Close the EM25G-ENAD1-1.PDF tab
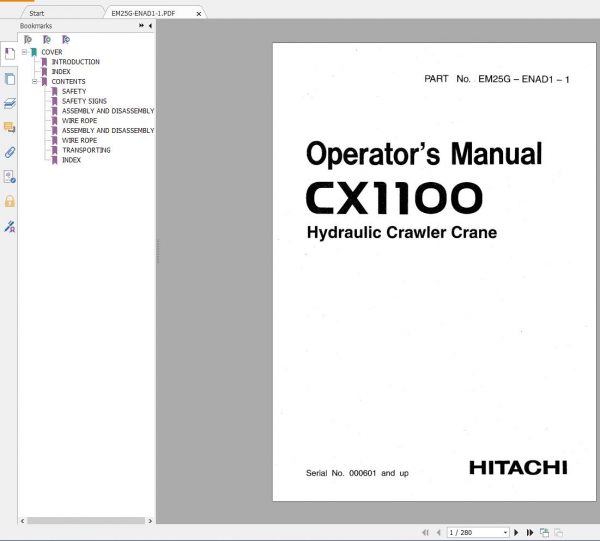The width and height of the screenshot is (600, 541). 199,14
